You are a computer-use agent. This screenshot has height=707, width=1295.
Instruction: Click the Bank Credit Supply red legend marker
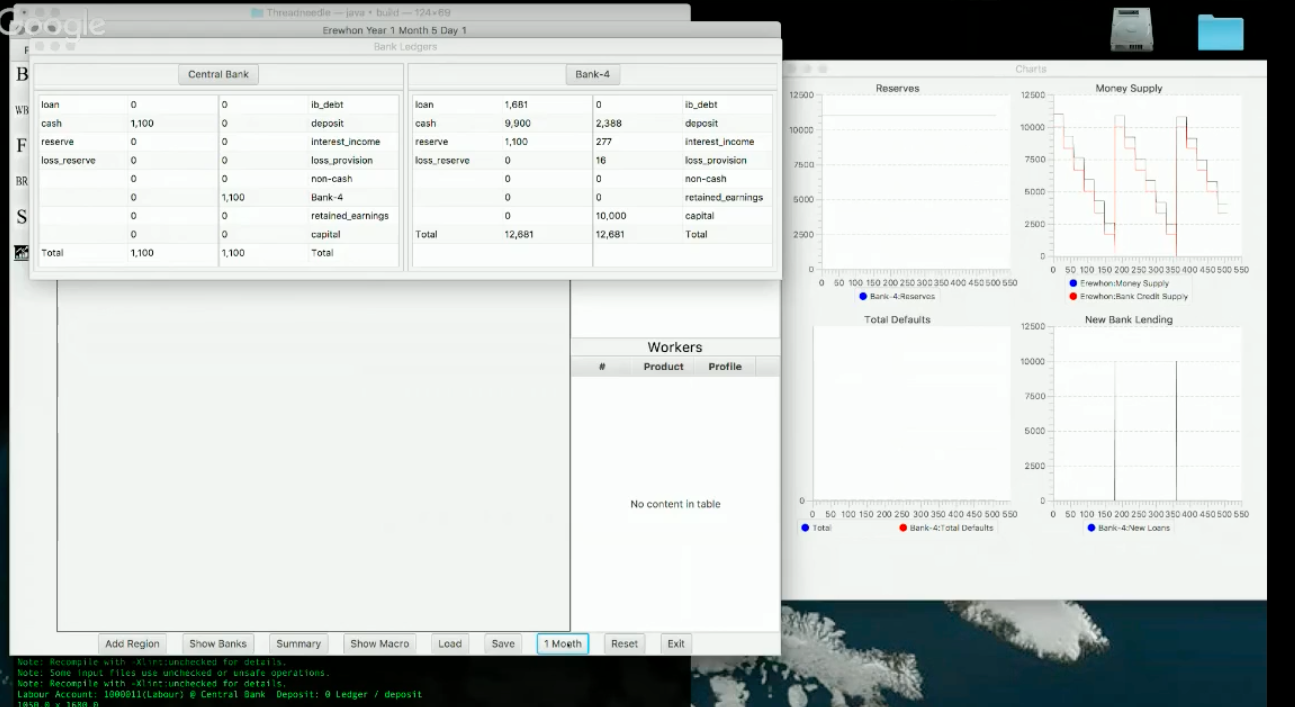[1073, 297]
